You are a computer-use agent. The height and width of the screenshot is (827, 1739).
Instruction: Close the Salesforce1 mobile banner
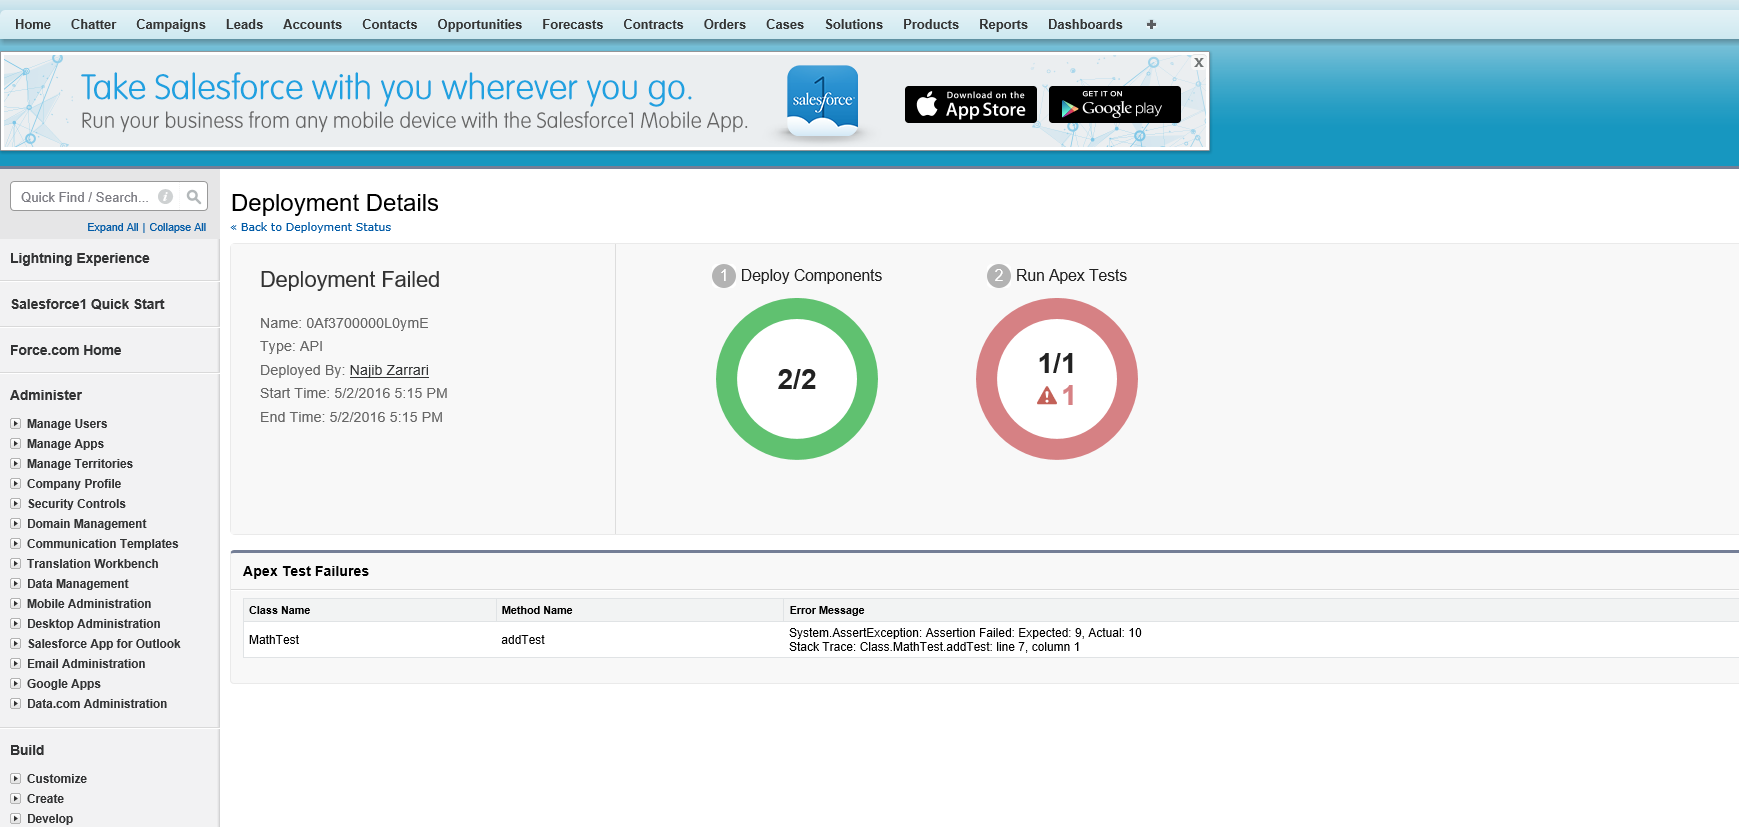1198,62
